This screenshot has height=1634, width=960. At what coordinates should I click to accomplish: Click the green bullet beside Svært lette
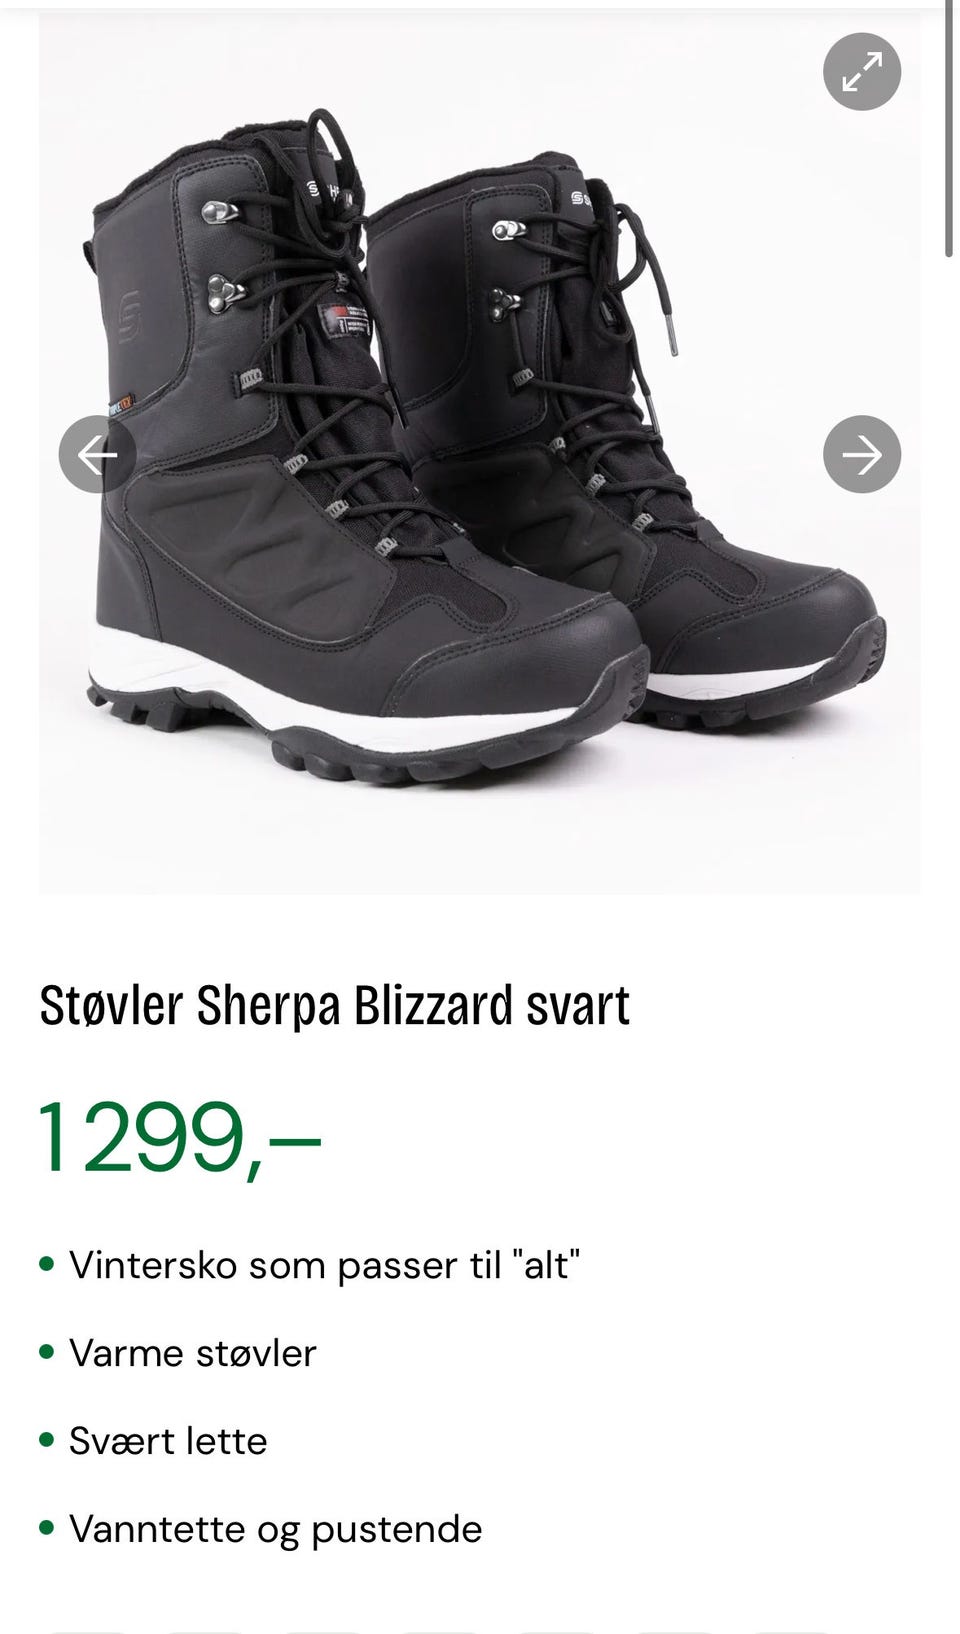(46, 1440)
